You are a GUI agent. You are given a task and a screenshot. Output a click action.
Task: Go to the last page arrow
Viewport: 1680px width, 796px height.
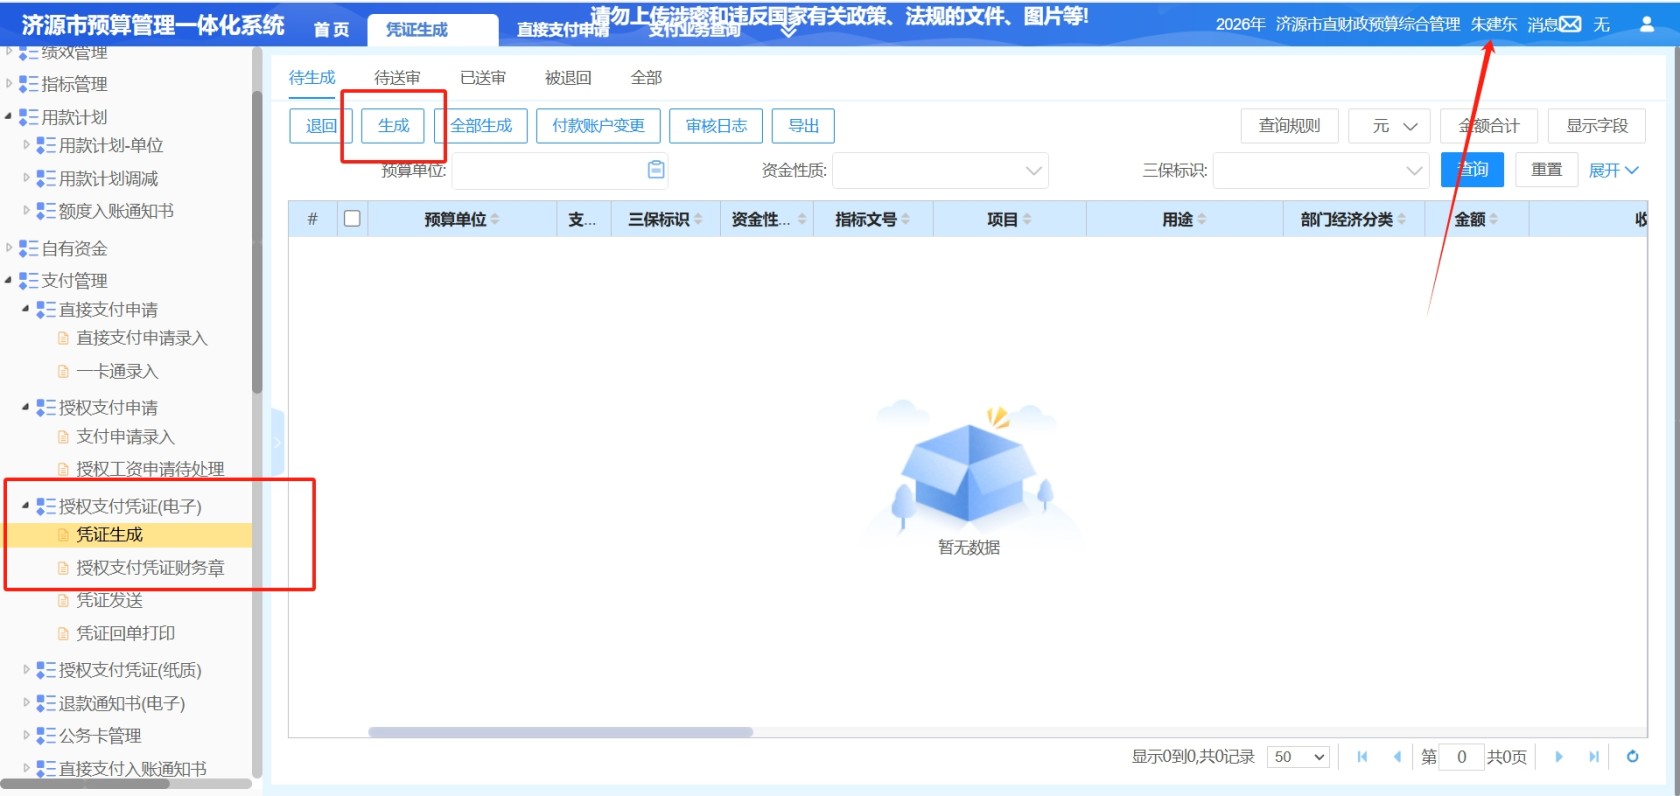(x=1594, y=757)
